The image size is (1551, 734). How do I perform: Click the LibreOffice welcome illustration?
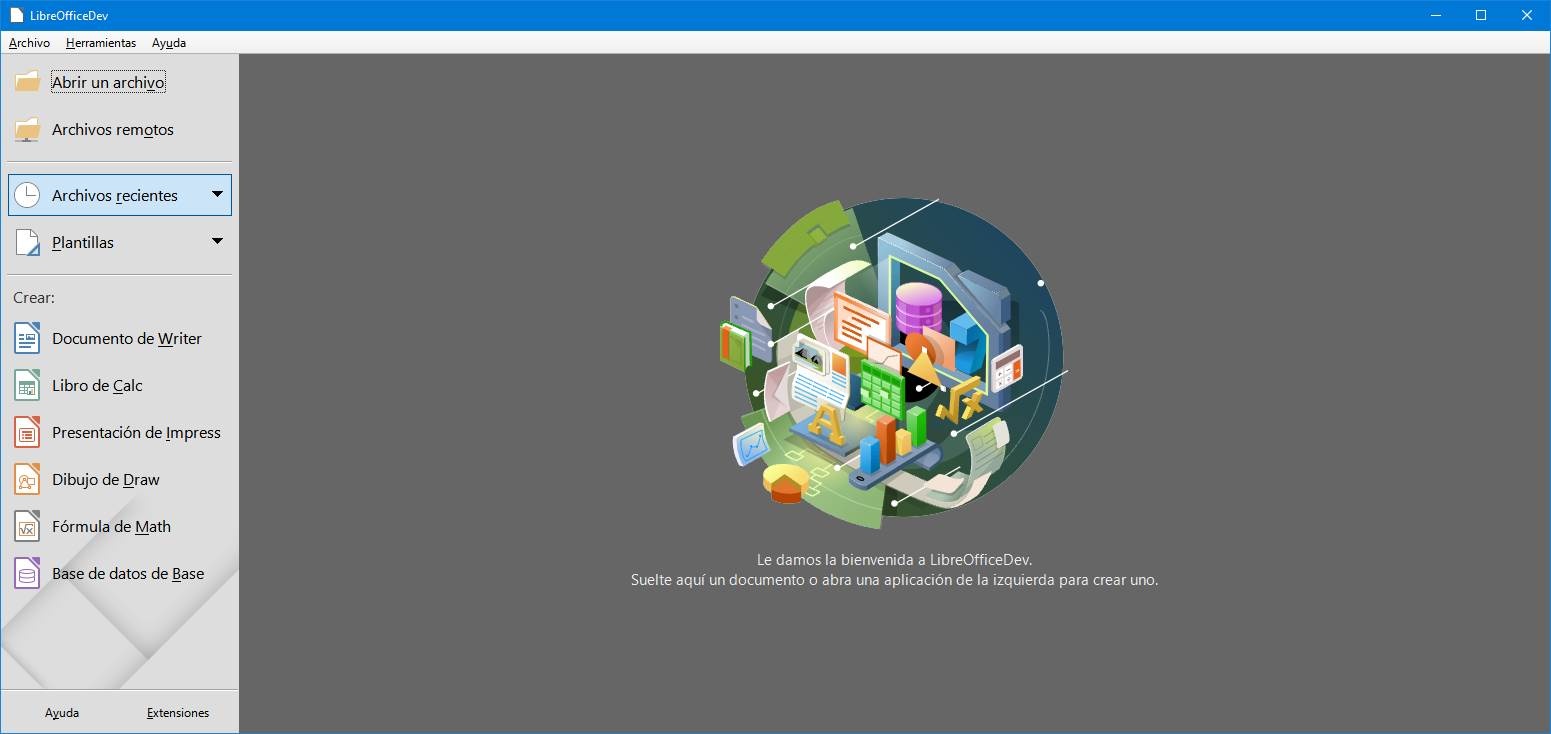pos(893,363)
